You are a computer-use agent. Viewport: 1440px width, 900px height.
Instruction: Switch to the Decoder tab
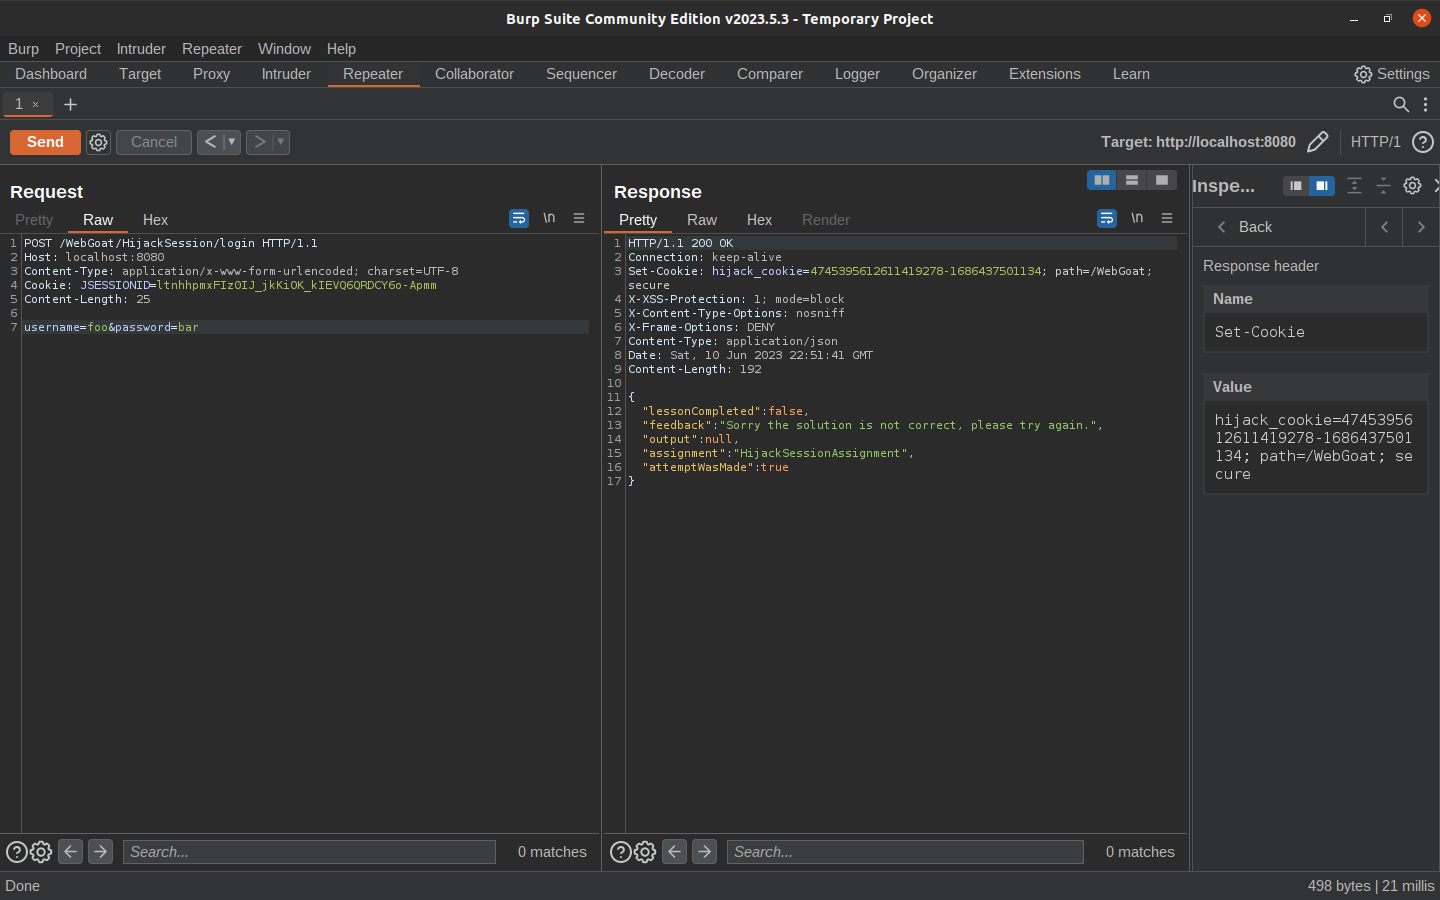(x=677, y=74)
